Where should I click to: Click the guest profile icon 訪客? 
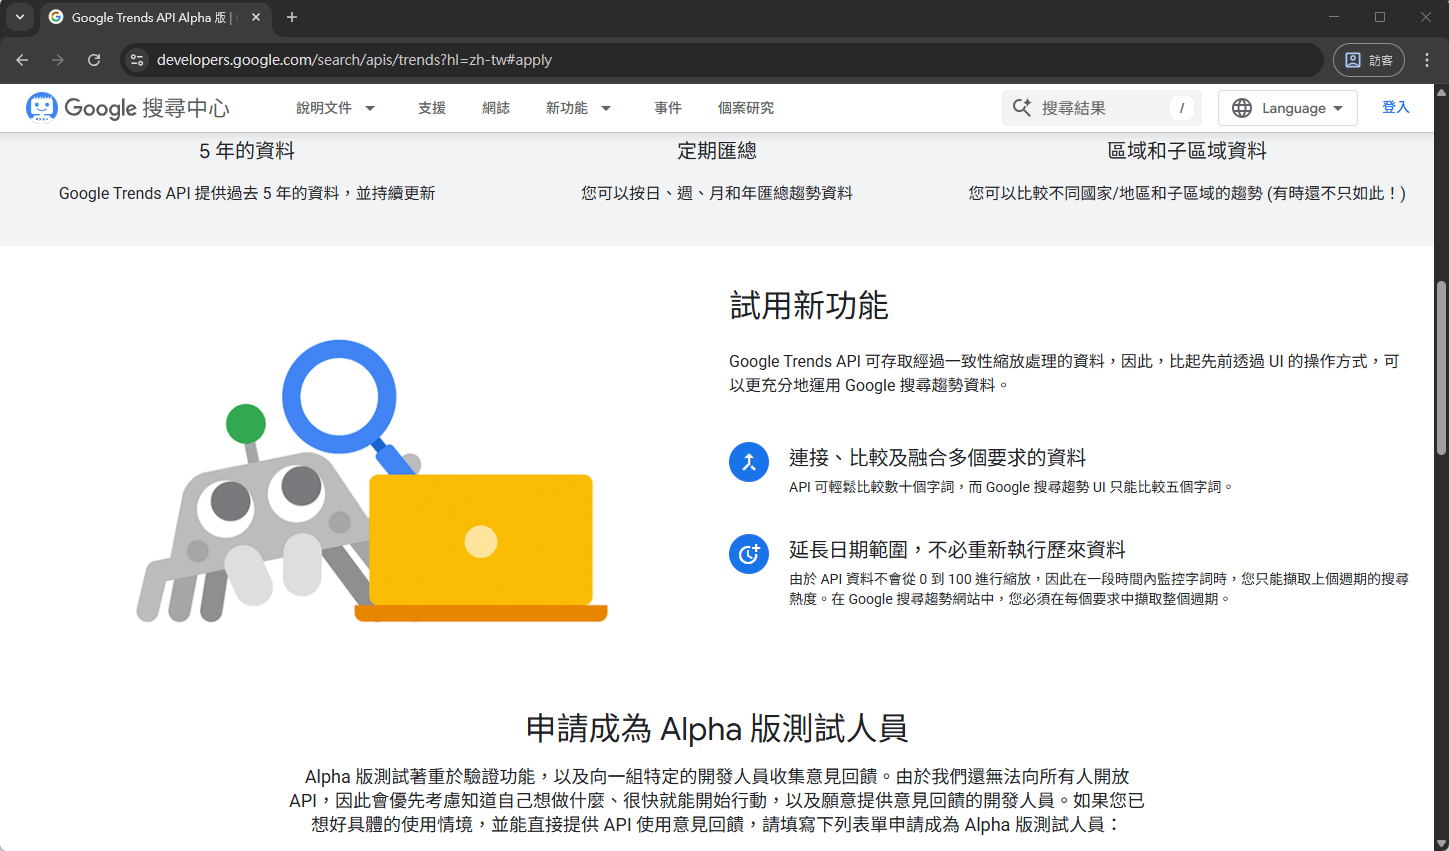[1369, 60]
